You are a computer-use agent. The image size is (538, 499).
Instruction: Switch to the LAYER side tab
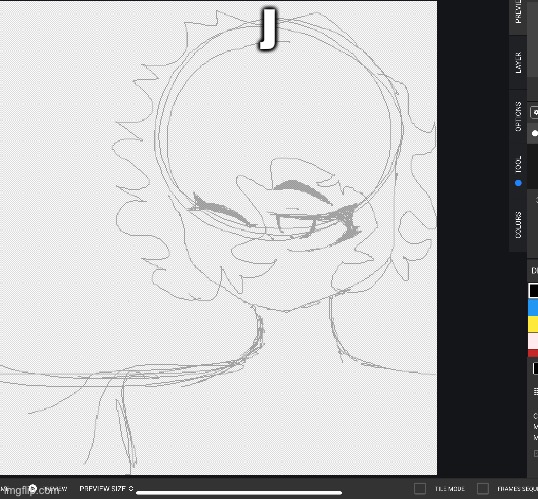click(518, 62)
